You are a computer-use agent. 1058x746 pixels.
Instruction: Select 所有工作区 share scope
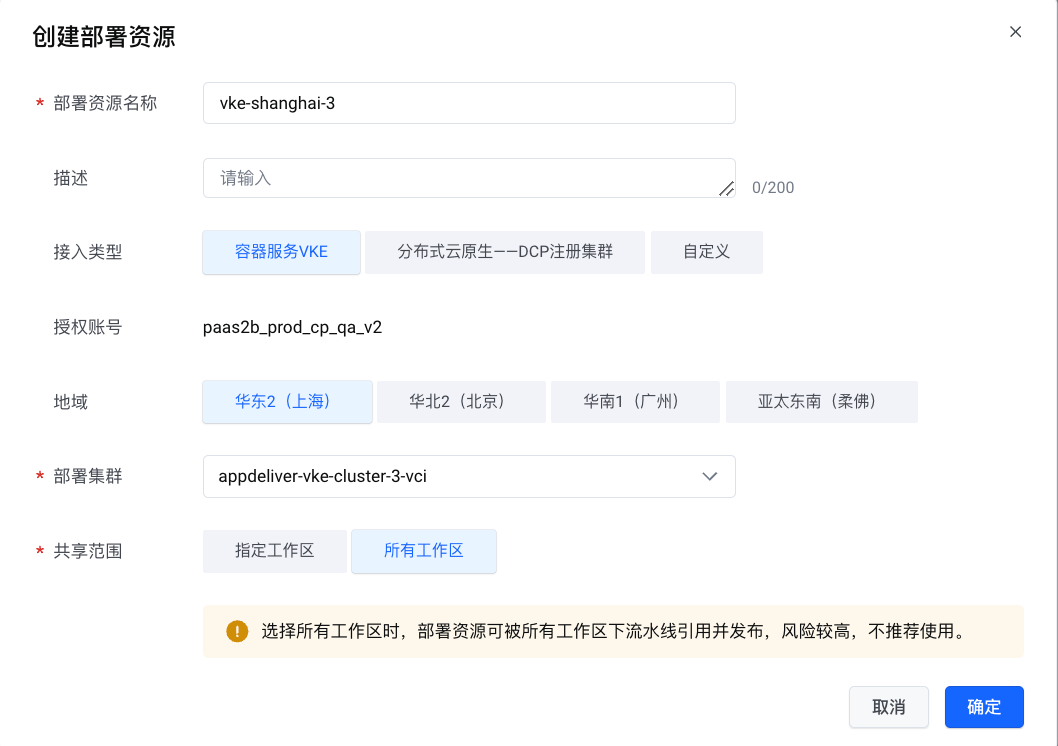point(424,551)
